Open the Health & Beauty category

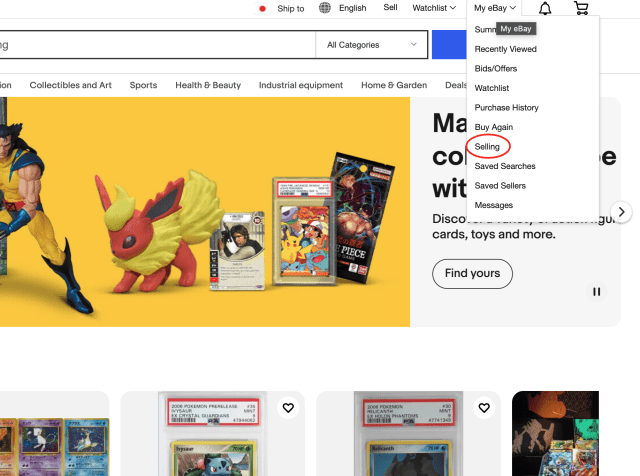pos(208,85)
